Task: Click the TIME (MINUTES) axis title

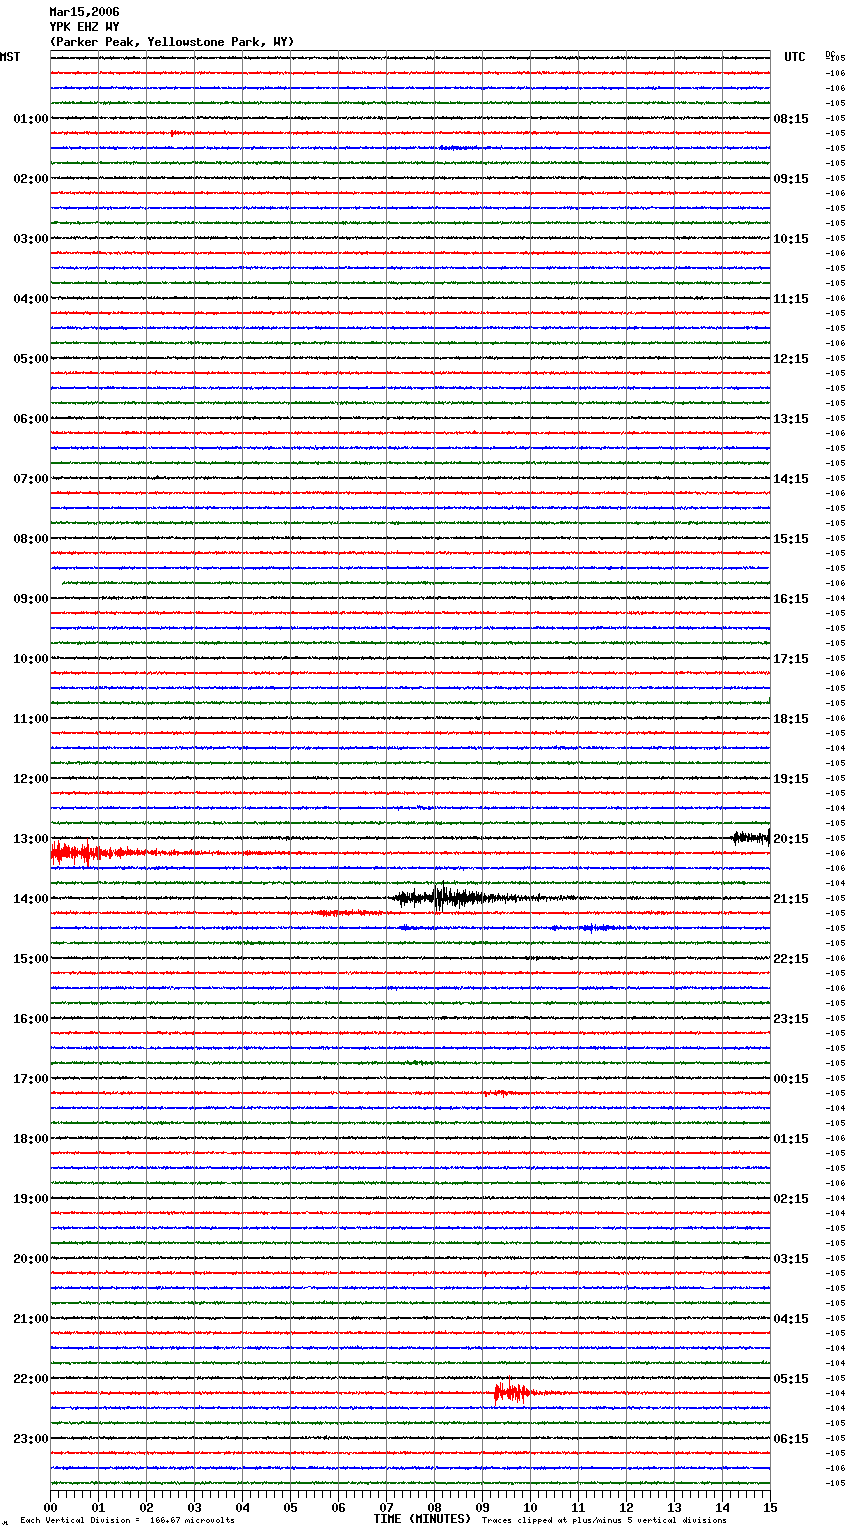Action: tap(422, 1519)
